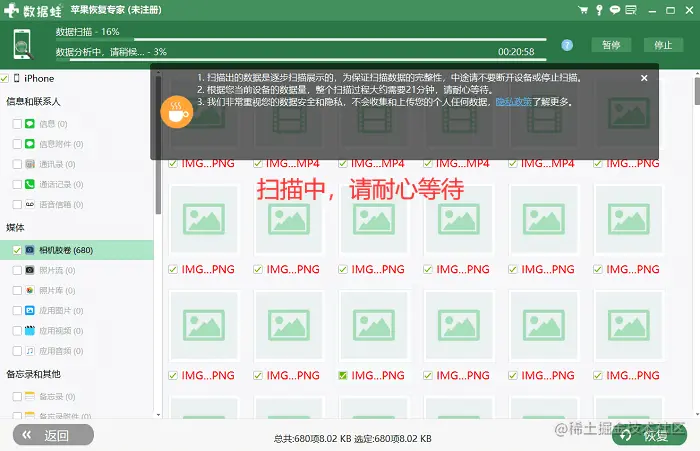Click the 数据扫描 16% progress bar

click(x=301, y=40)
